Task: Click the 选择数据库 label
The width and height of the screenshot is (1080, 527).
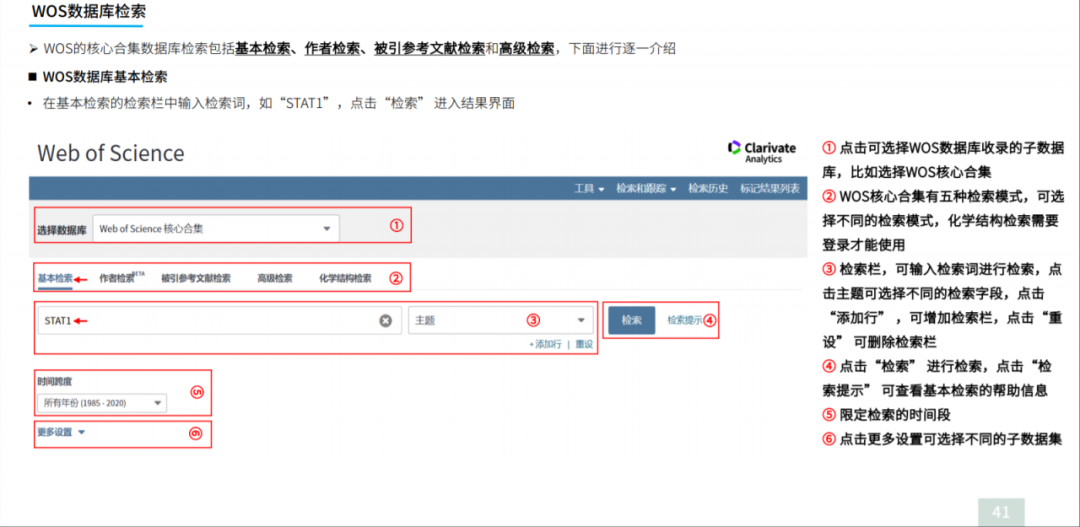Action: pos(61,230)
